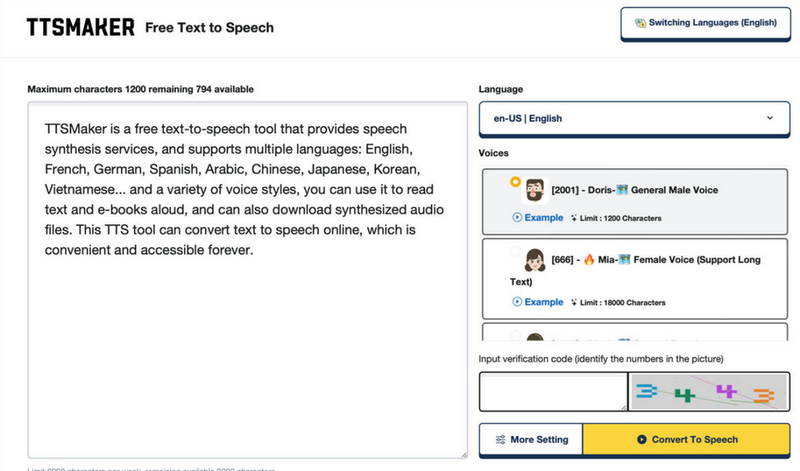Click the flag icon after Doris name
The image size is (800, 471).
pos(622,190)
